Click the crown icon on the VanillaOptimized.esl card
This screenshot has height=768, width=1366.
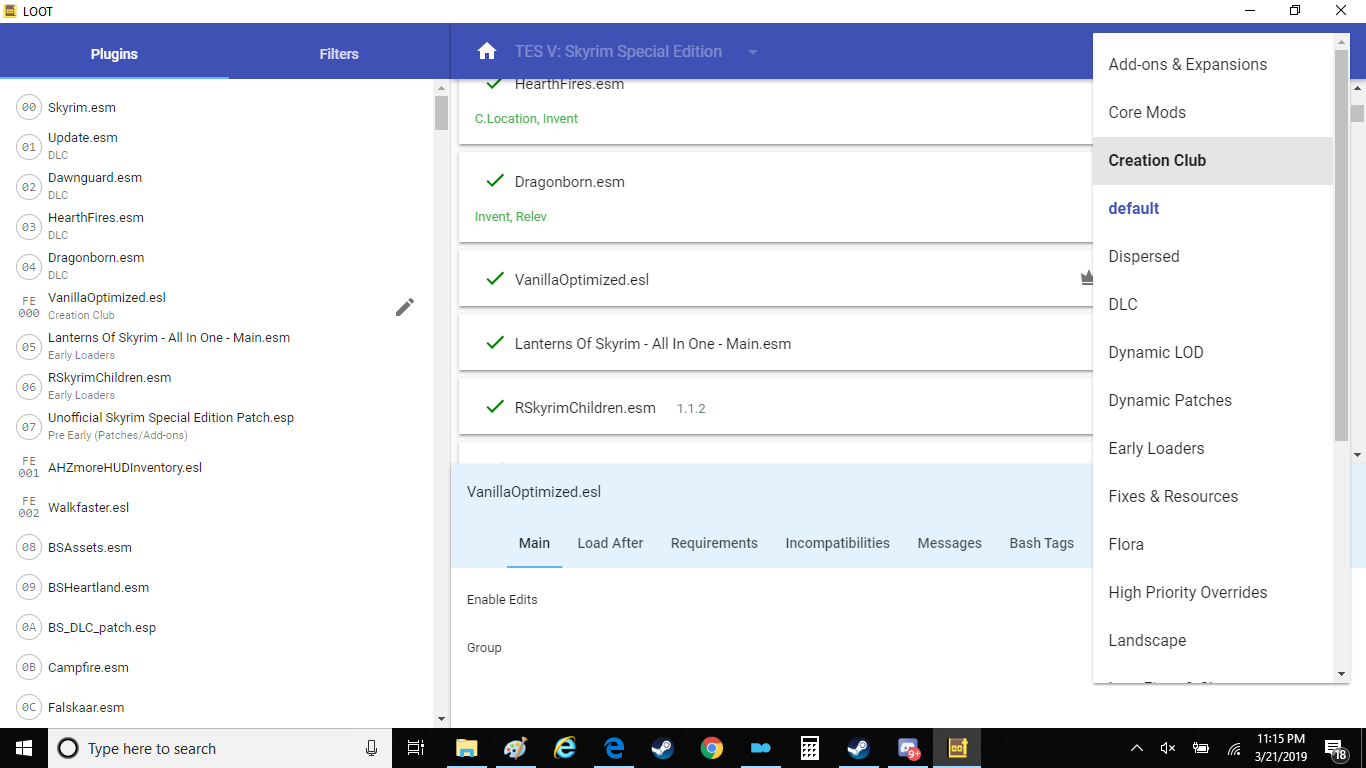(x=1087, y=278)
